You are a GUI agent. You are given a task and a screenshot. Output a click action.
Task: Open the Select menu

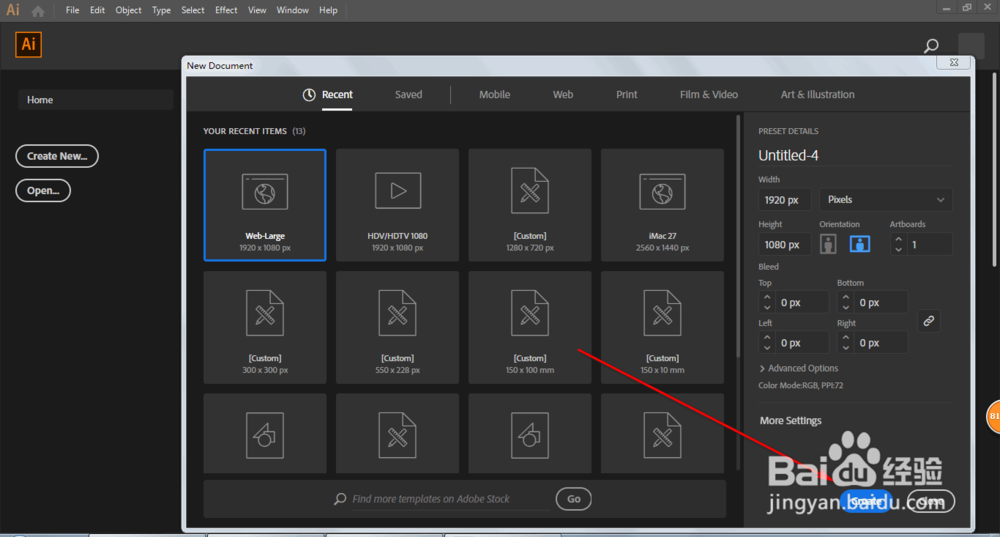tap(193, 10)
